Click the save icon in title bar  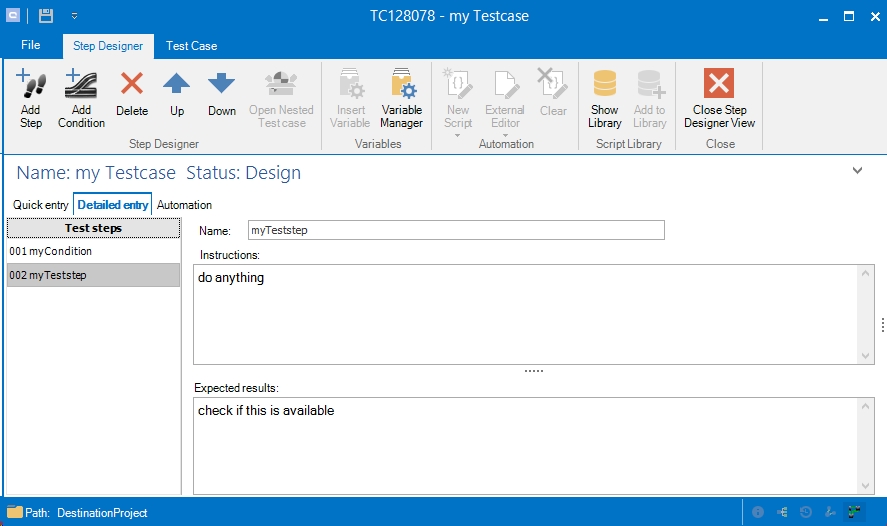46,16
